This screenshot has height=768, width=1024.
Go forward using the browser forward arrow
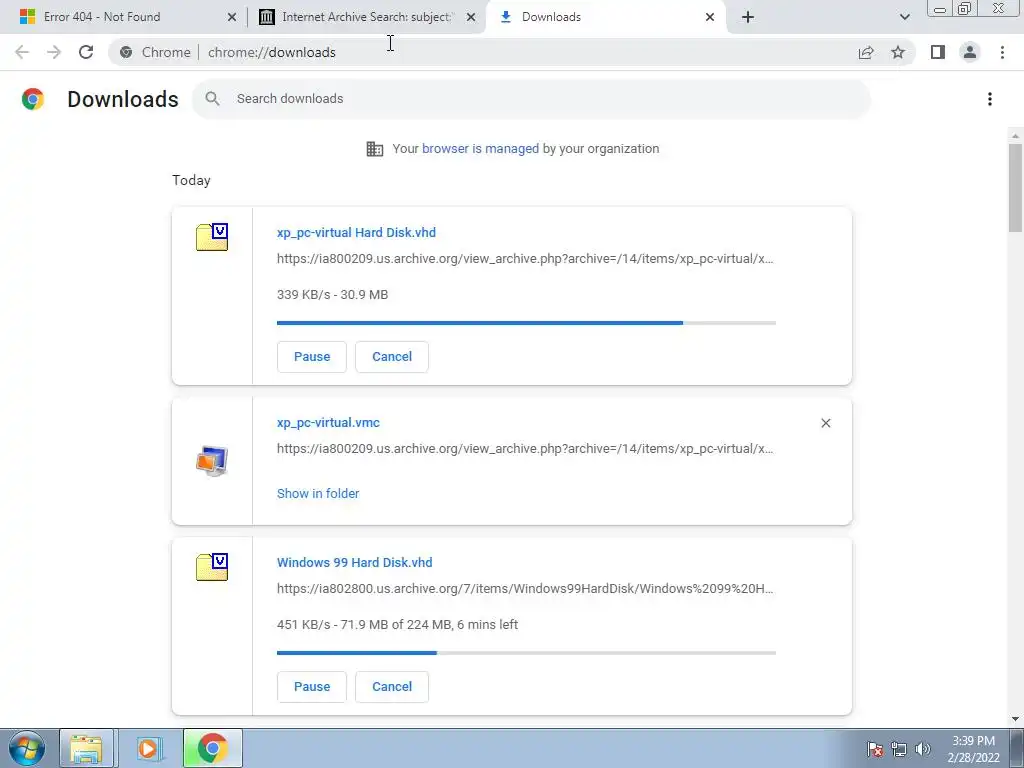[54, 52]
